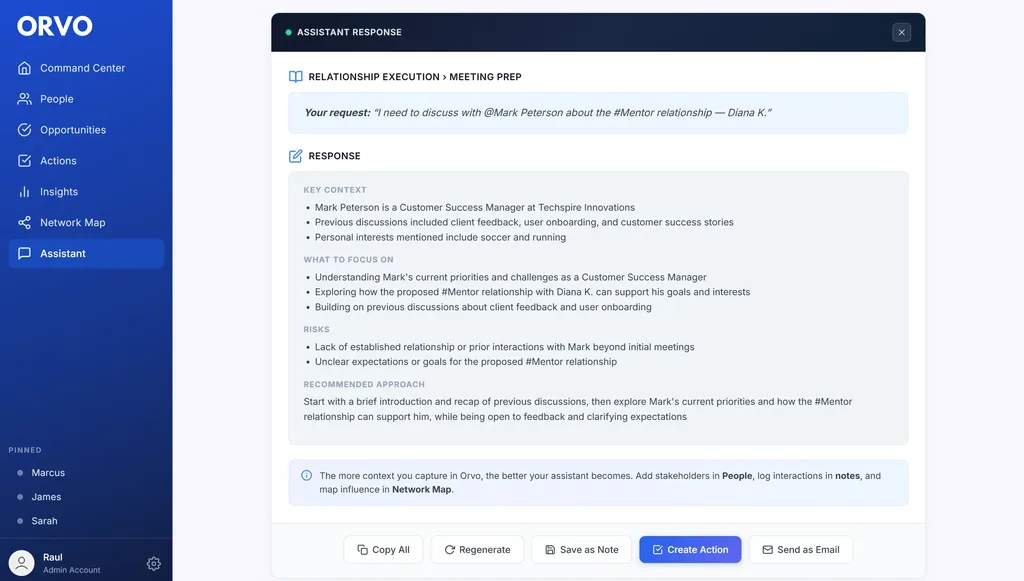Save the response as a note
Screen dimensions: 1024x581
581,549
